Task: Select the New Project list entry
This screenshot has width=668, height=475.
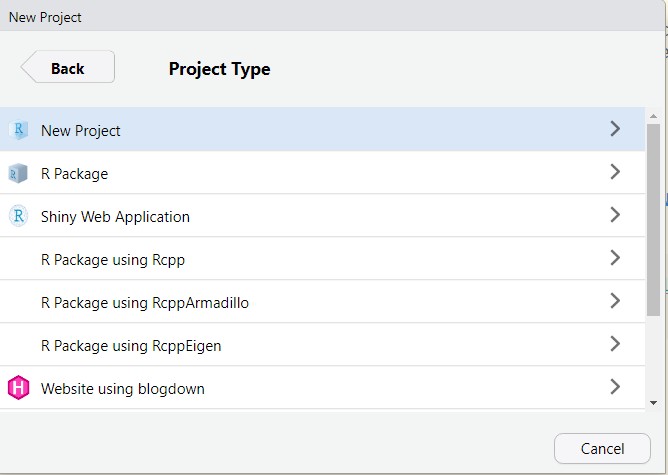Action: coord(322,129)
